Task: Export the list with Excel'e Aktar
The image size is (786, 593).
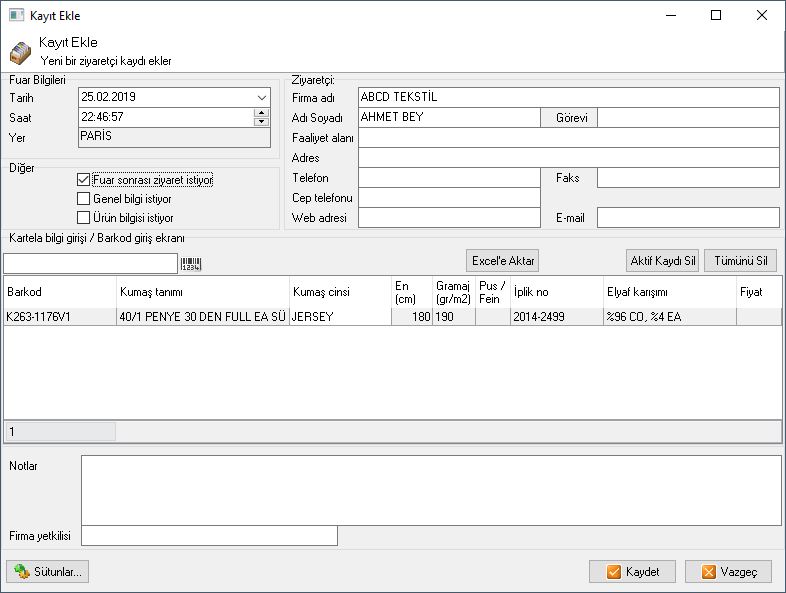Action: coord(503,261)
